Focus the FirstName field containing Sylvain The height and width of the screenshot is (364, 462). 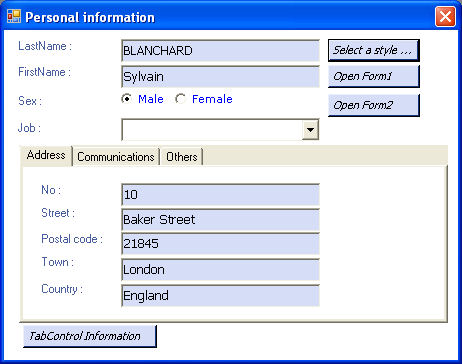pos(220,77)
